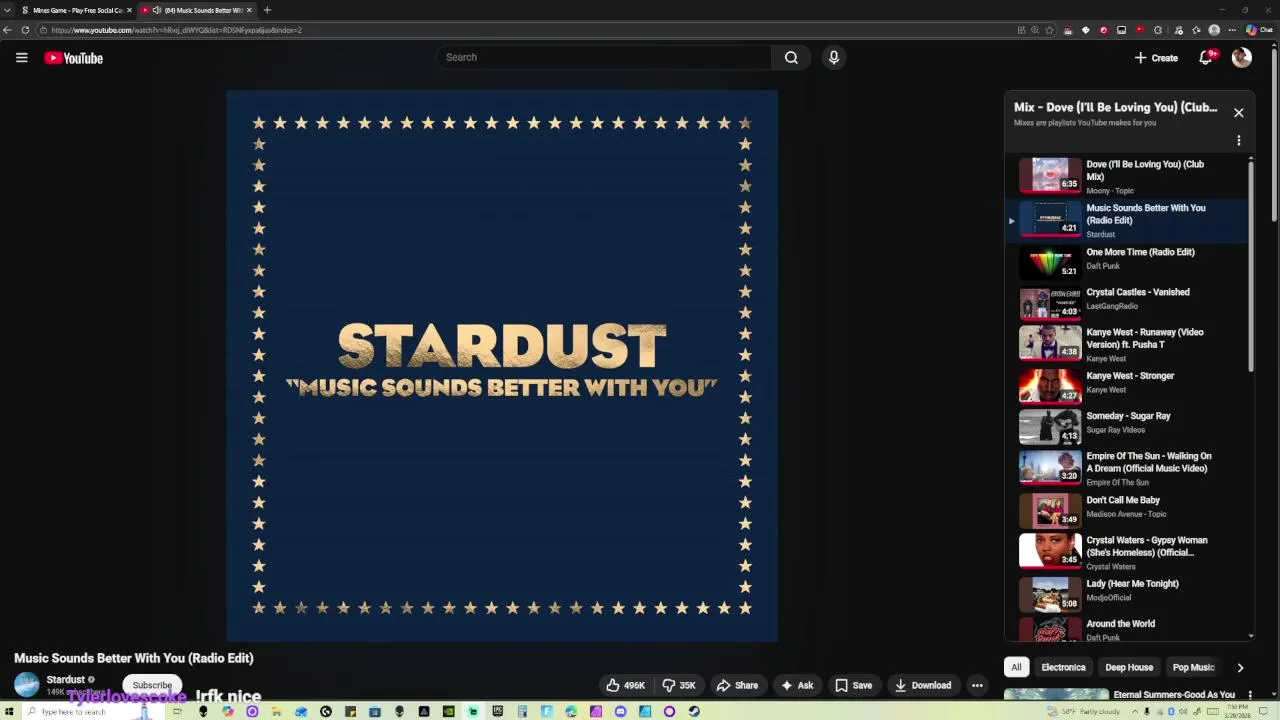Open the browser tab list dropdown
Screen dimensions: 1280x720
coord(7,10)
